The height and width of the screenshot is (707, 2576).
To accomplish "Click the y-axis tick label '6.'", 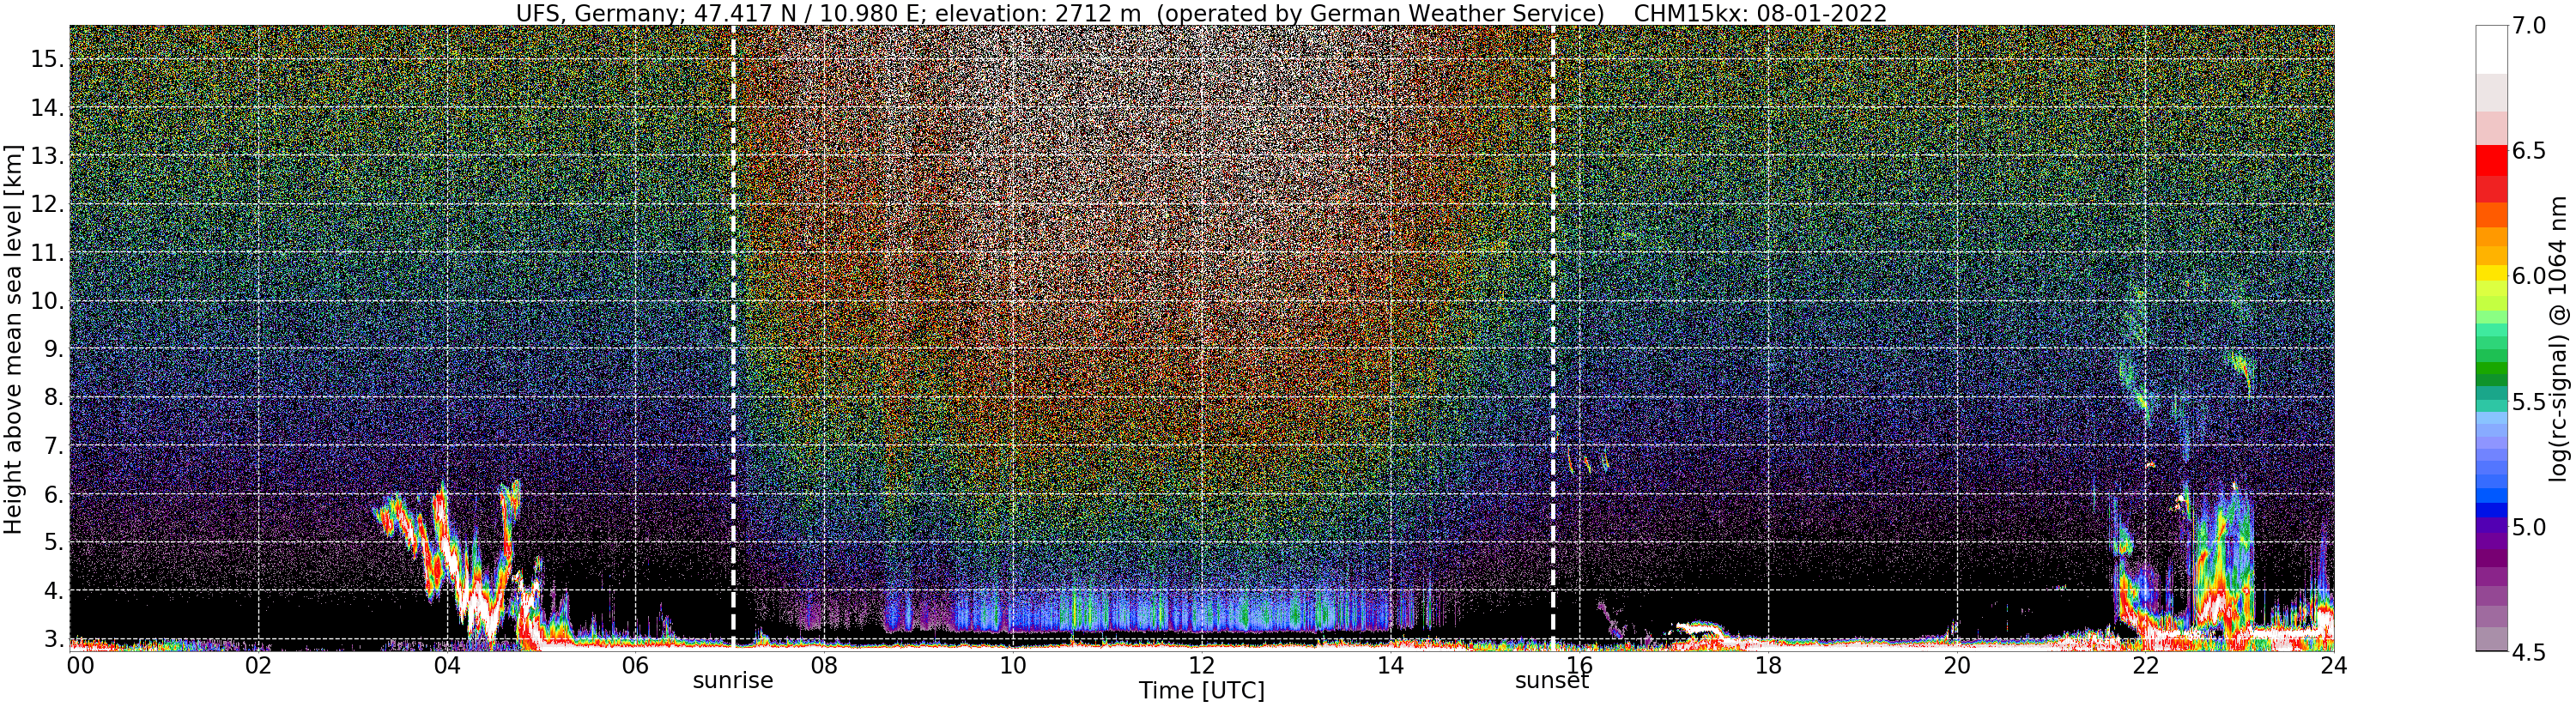I will pos(54,494).
